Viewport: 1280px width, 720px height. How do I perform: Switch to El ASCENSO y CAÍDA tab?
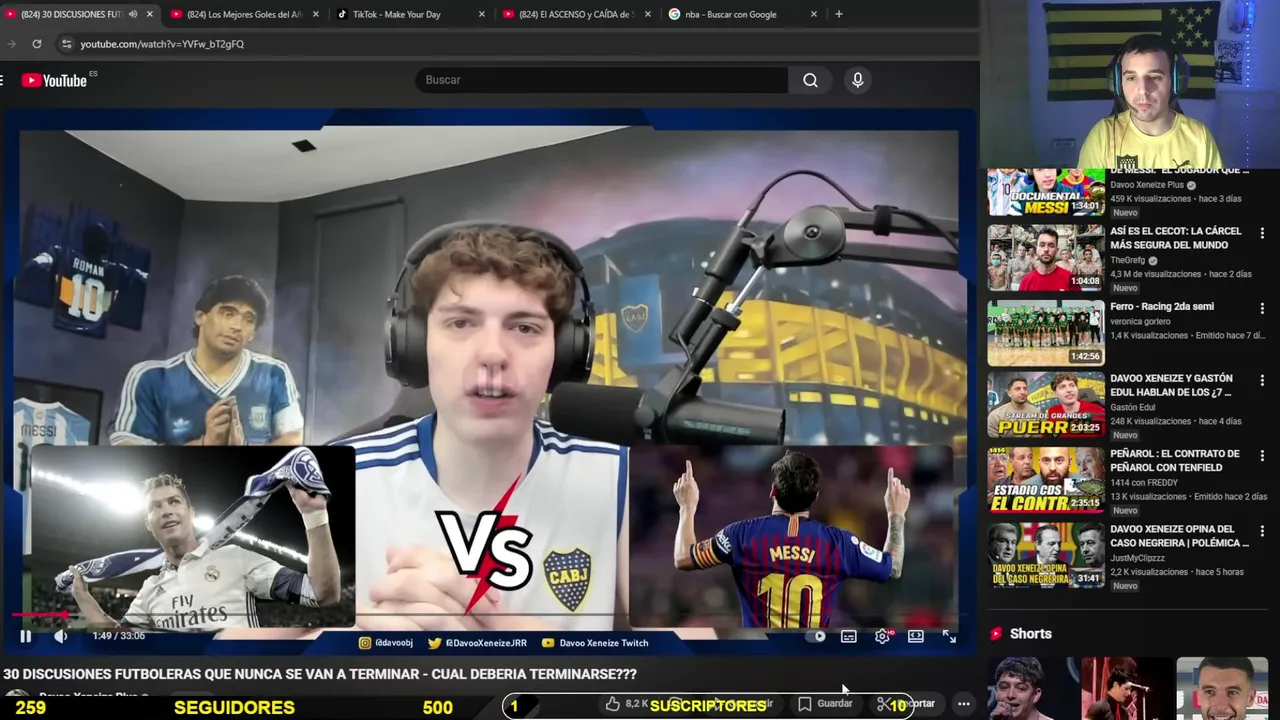click(575, 14)
